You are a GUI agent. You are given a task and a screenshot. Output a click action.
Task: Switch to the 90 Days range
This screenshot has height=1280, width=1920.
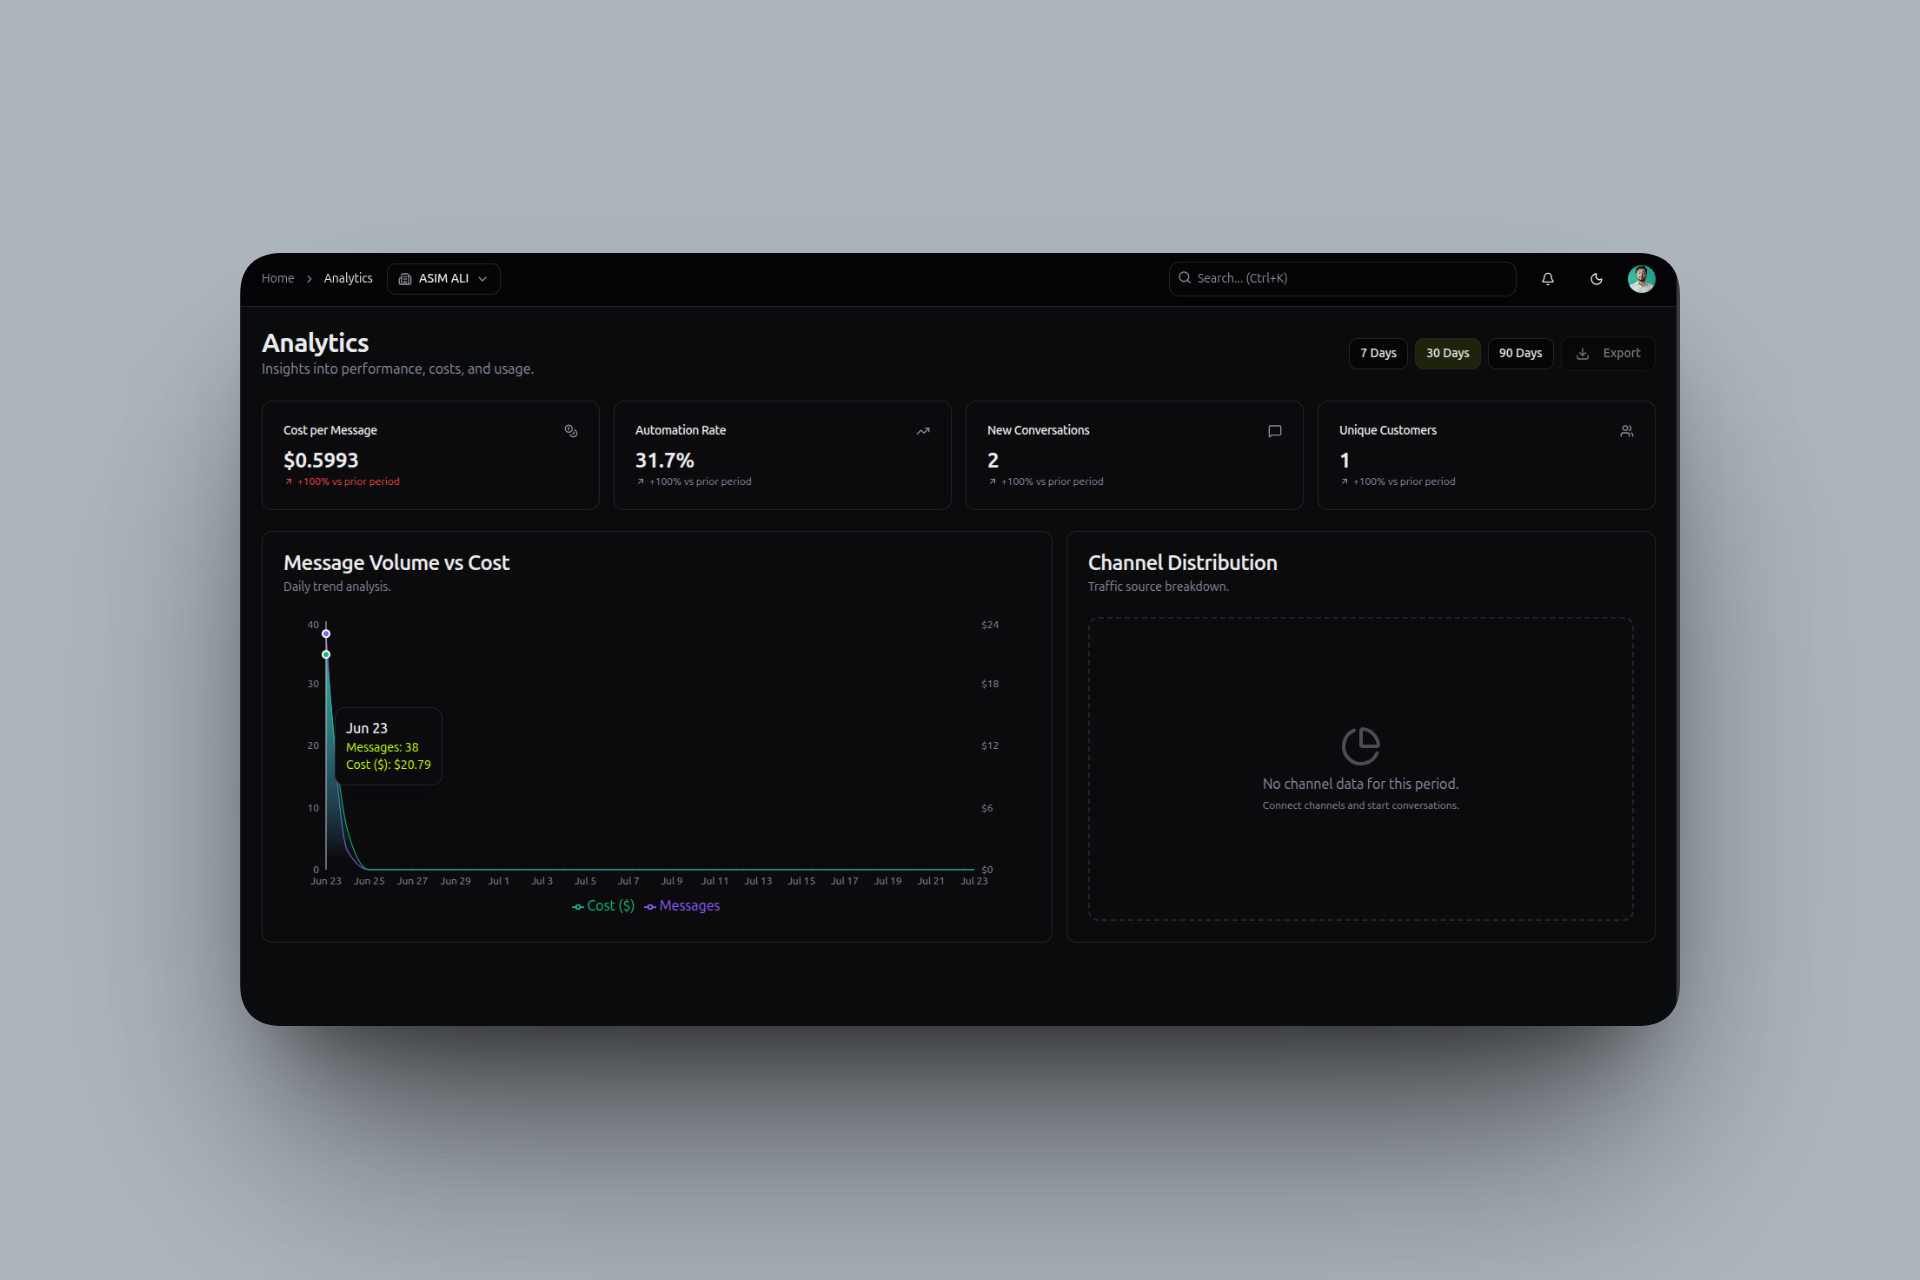coord(1520,354)
